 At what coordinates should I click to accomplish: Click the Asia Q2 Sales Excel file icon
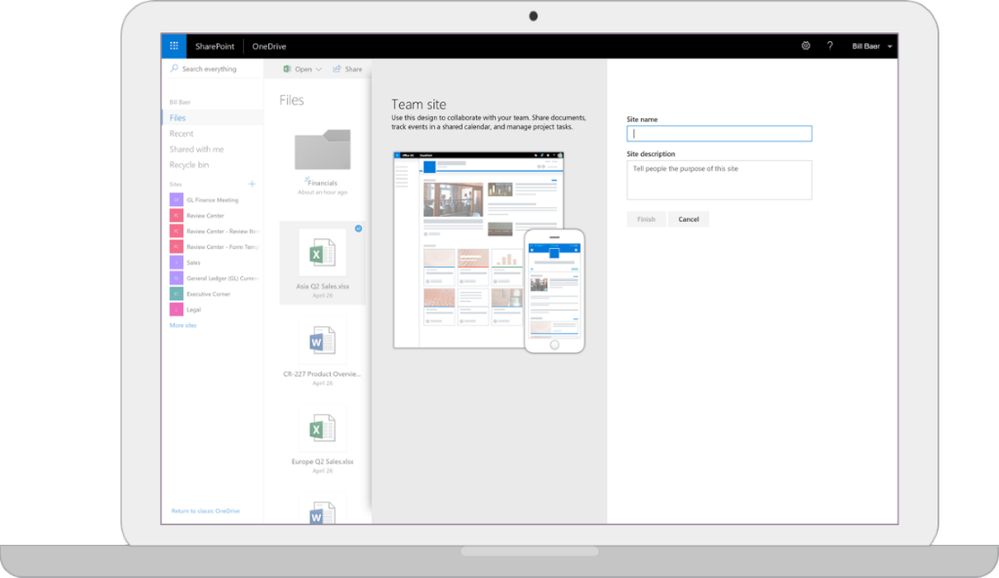(x=322, y=253)
